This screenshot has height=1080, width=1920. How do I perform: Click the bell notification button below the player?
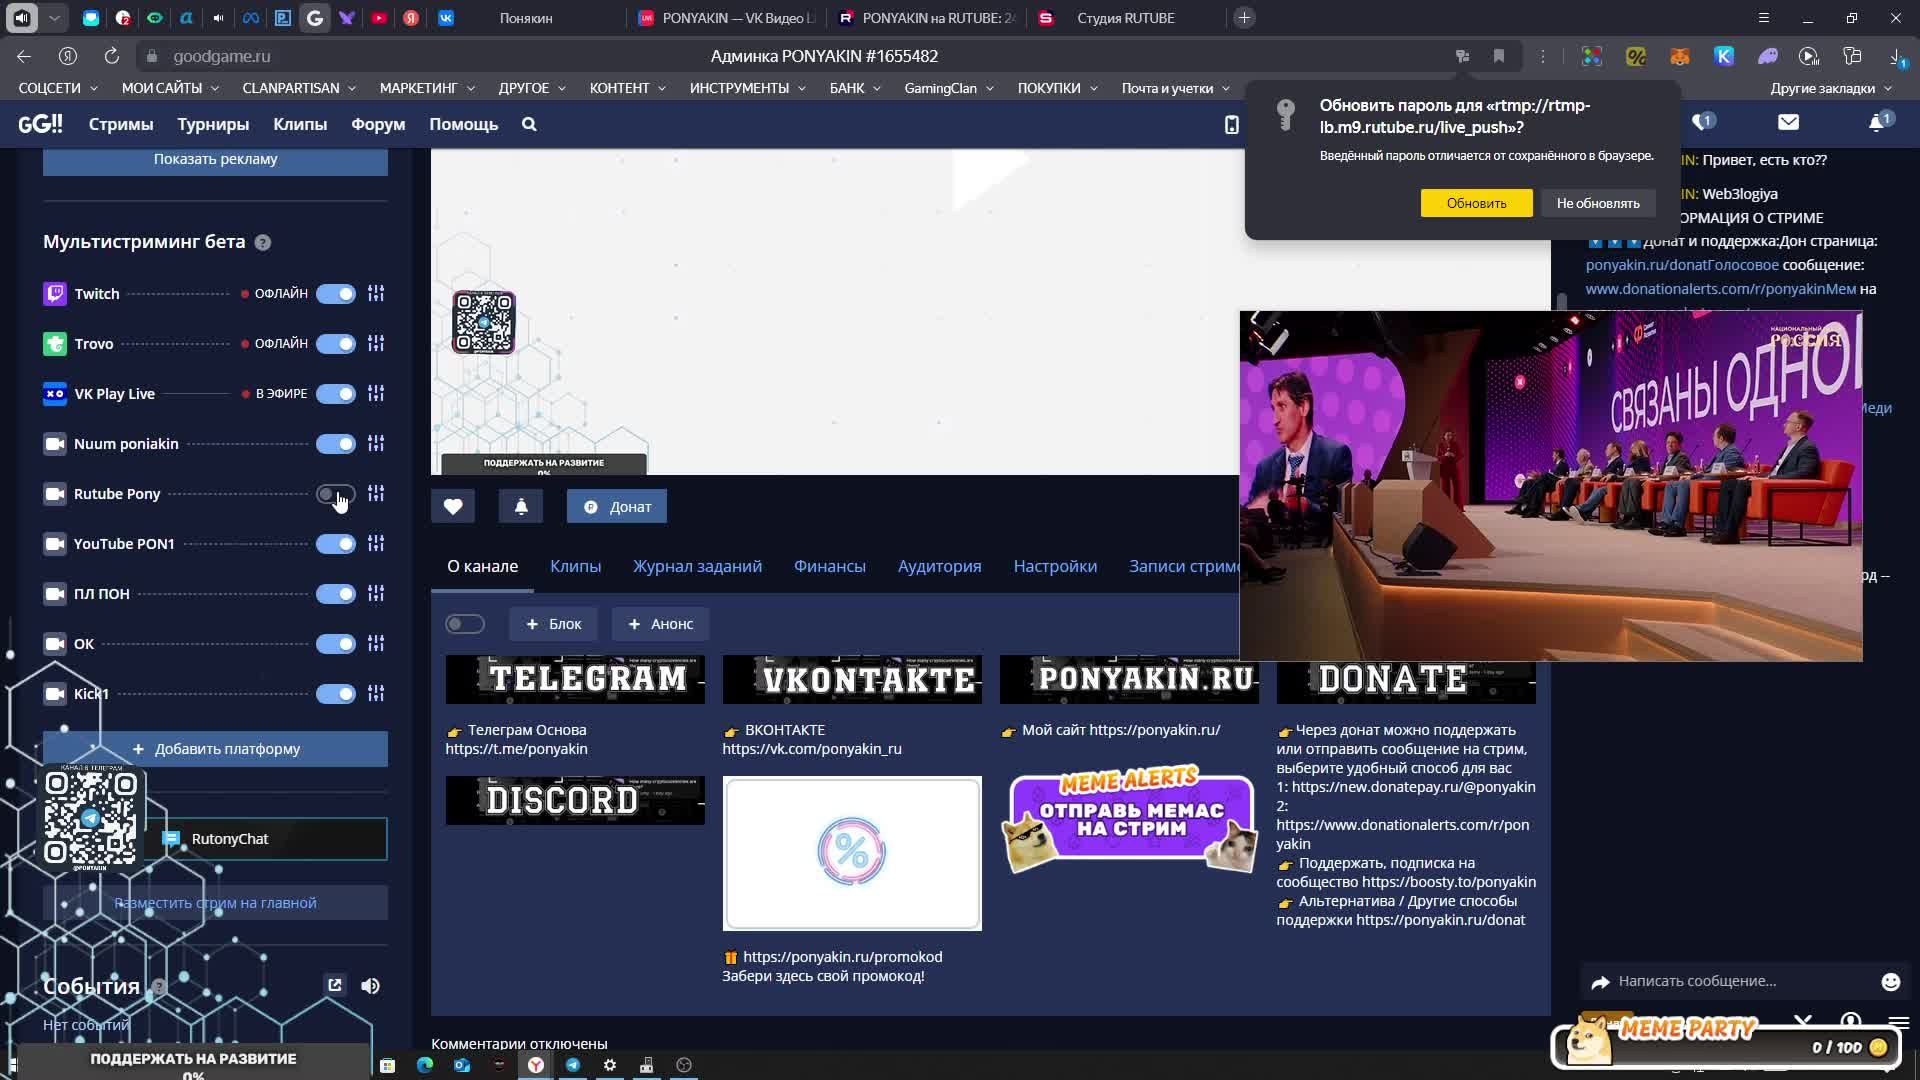[521, 507]
